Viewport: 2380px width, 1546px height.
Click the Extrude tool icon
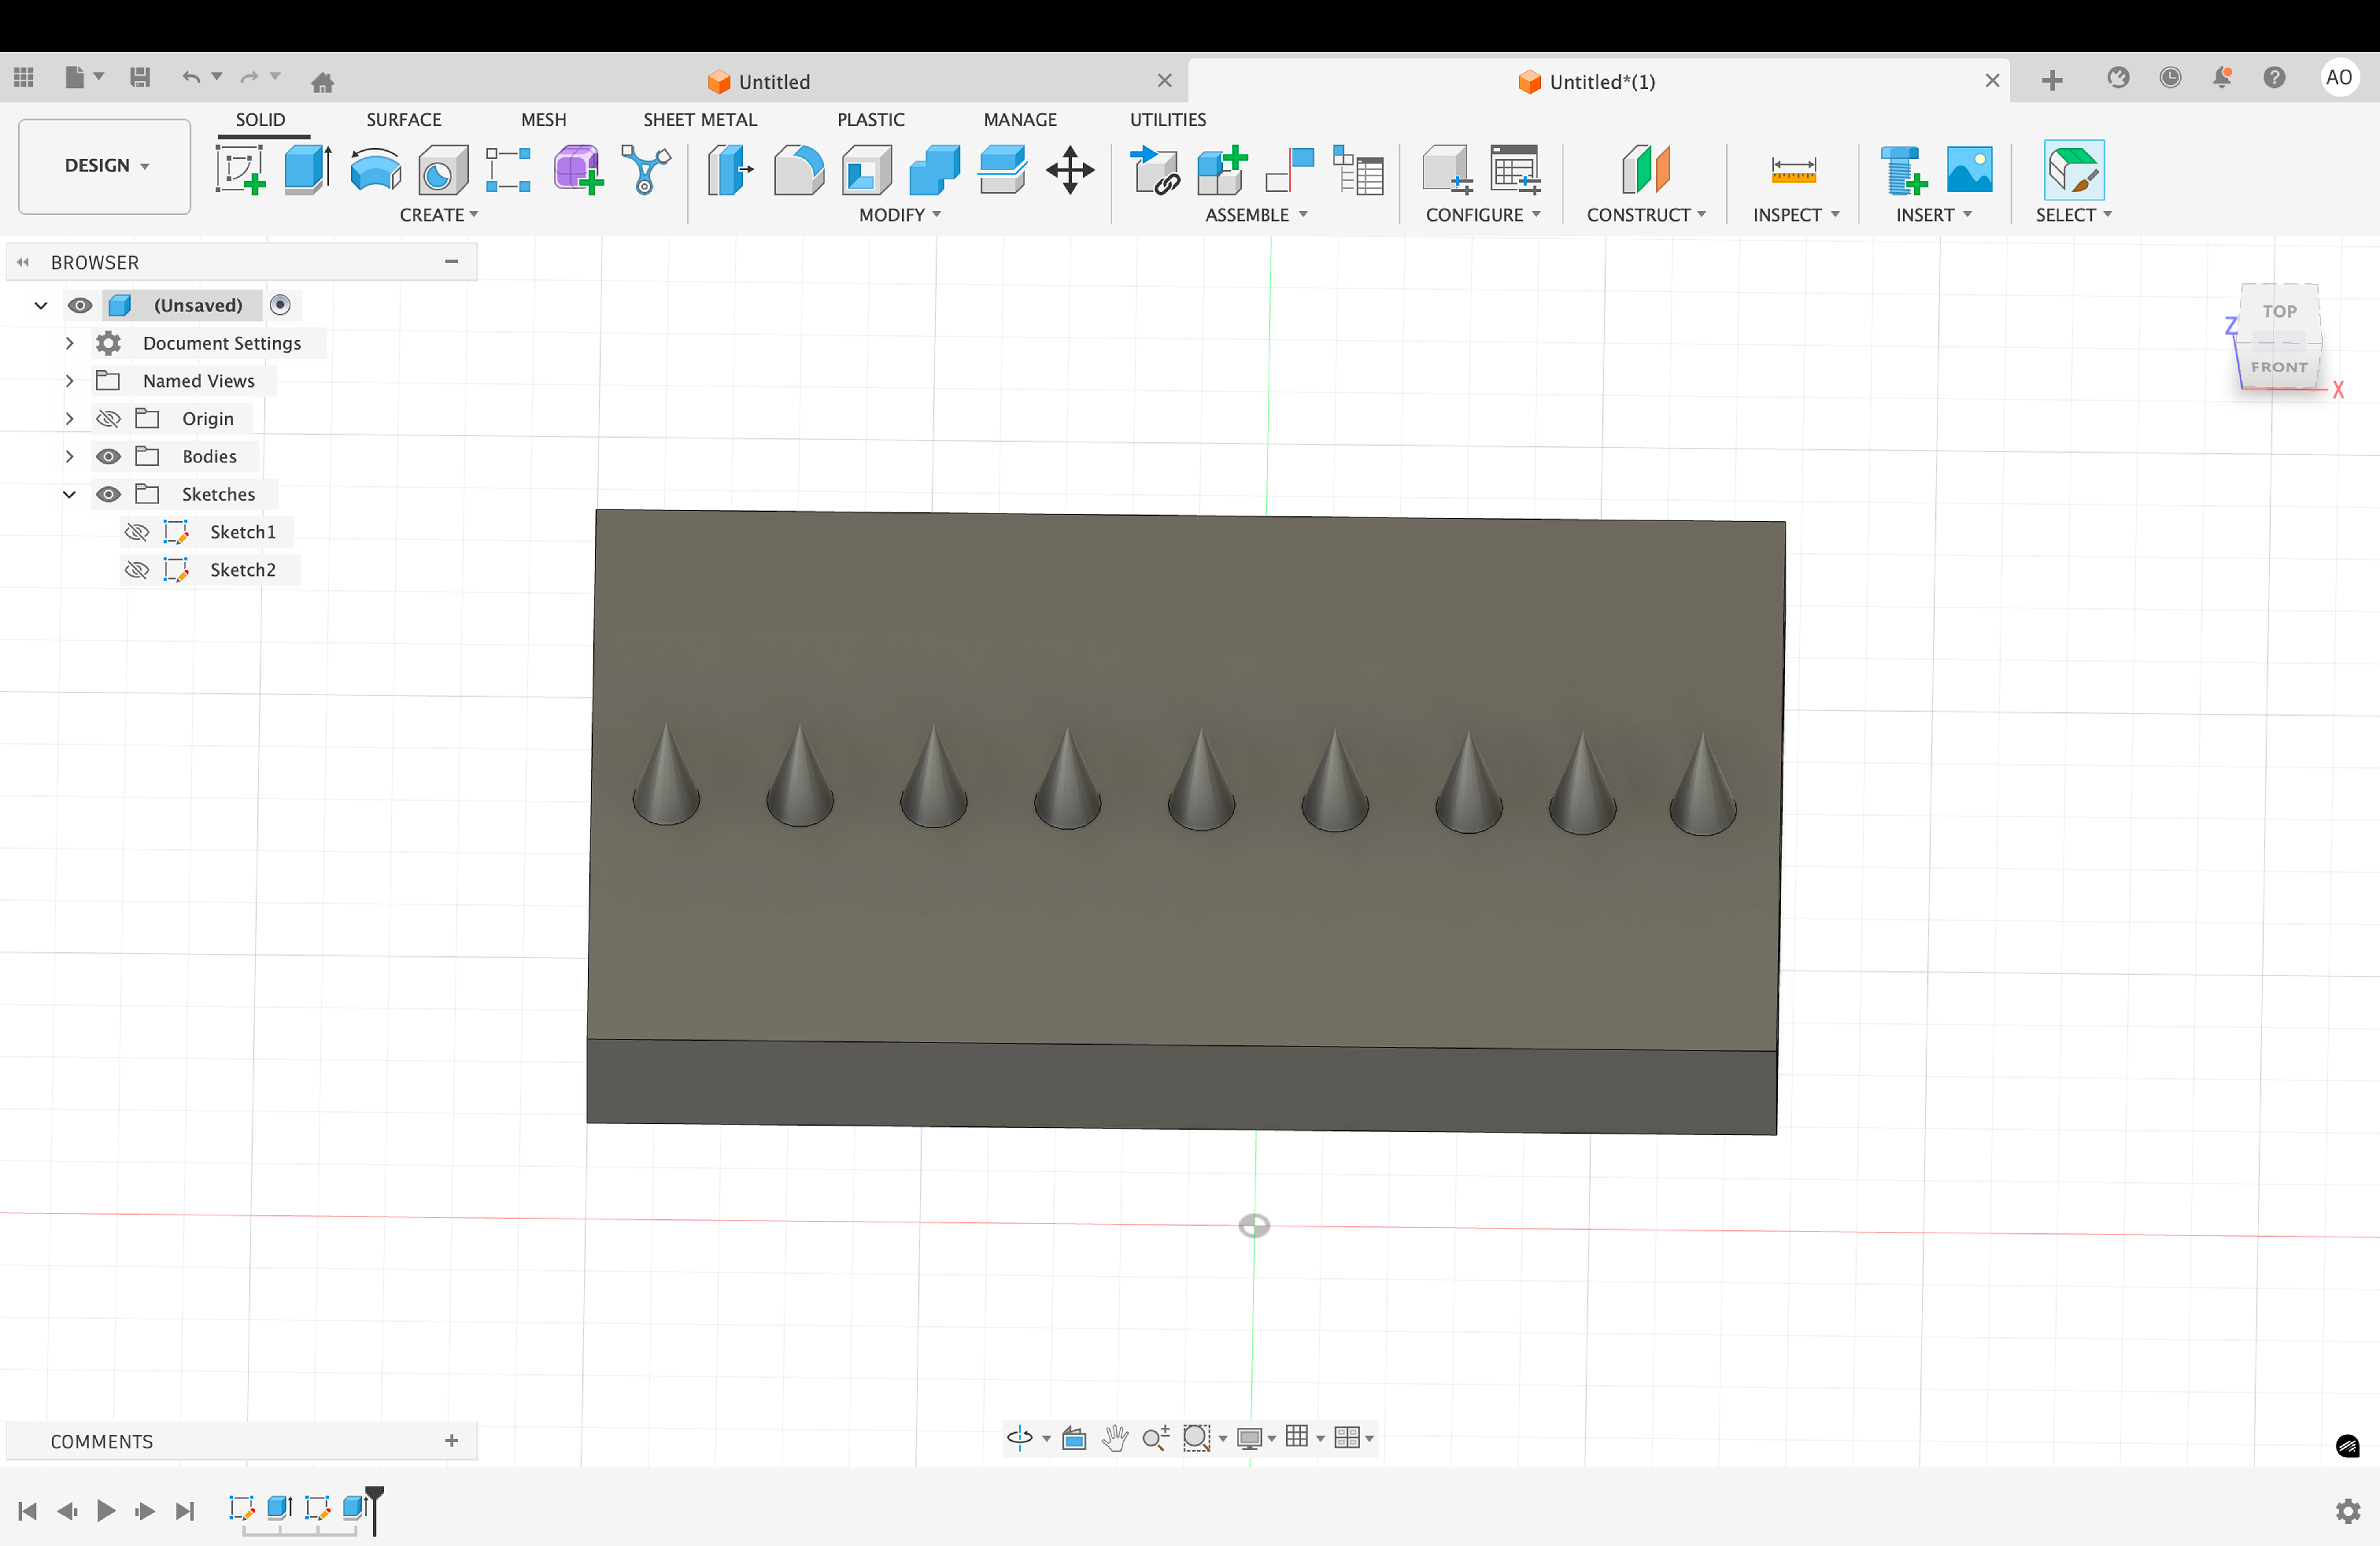click(x=307, y=170)
